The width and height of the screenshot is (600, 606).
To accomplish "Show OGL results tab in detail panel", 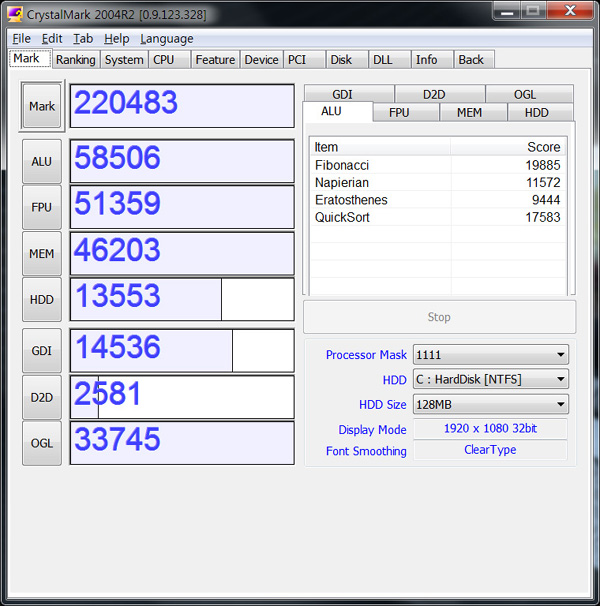I will point(529,94).
